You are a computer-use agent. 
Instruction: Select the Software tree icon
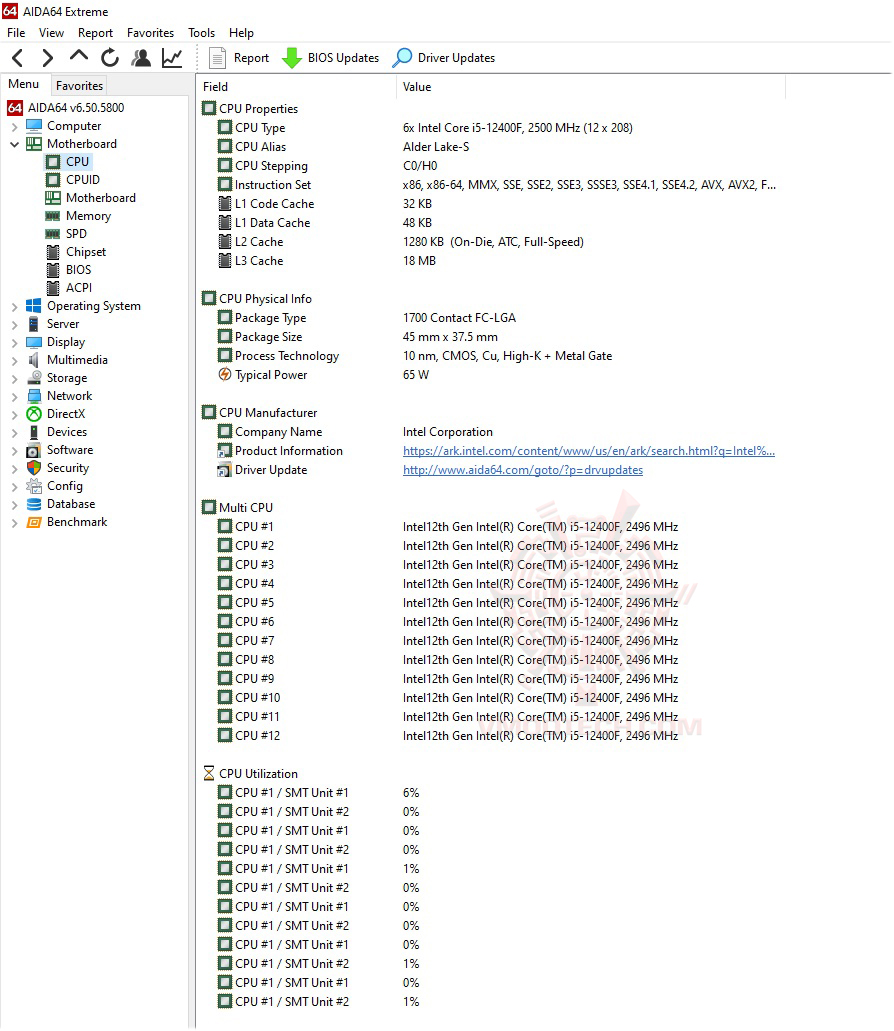click(x=34, y=450)
